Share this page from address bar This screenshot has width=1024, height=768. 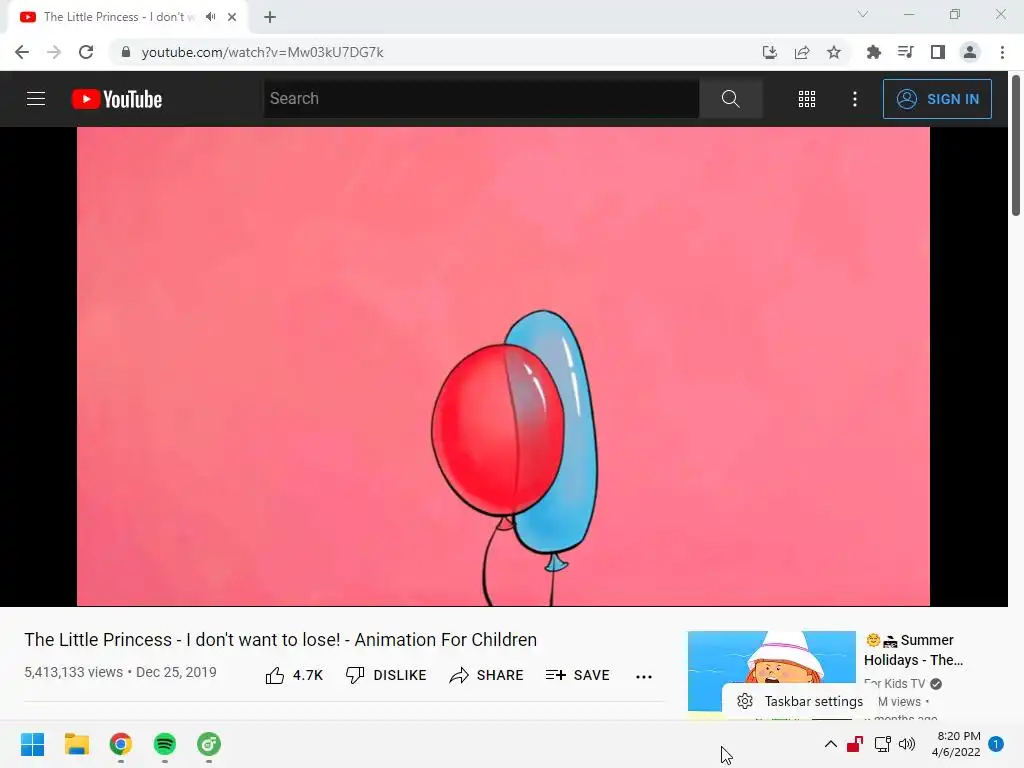(802, 52)
